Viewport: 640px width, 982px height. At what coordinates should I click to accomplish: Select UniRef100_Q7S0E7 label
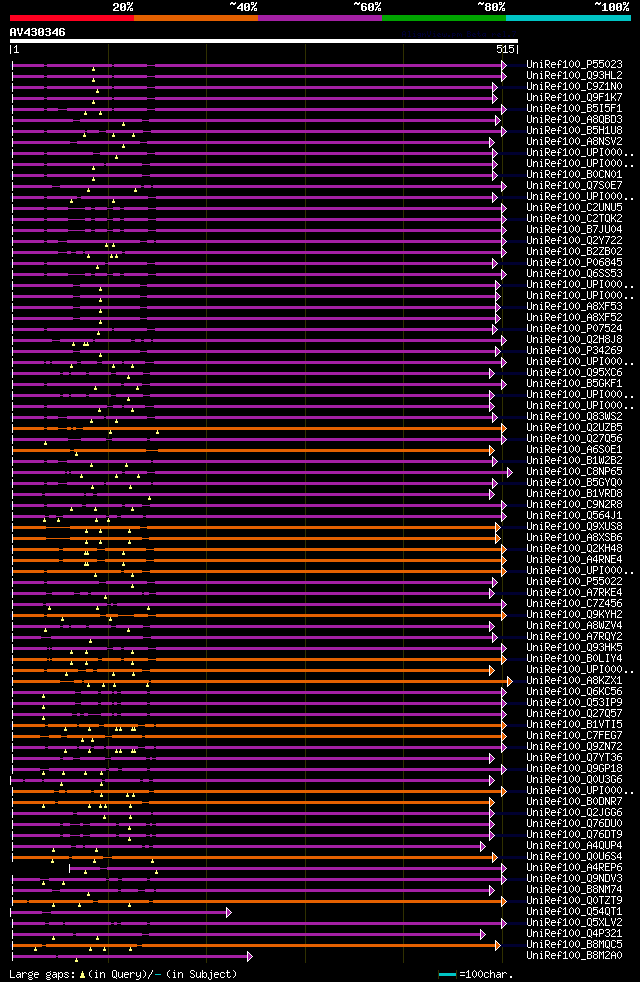(574, 185)
